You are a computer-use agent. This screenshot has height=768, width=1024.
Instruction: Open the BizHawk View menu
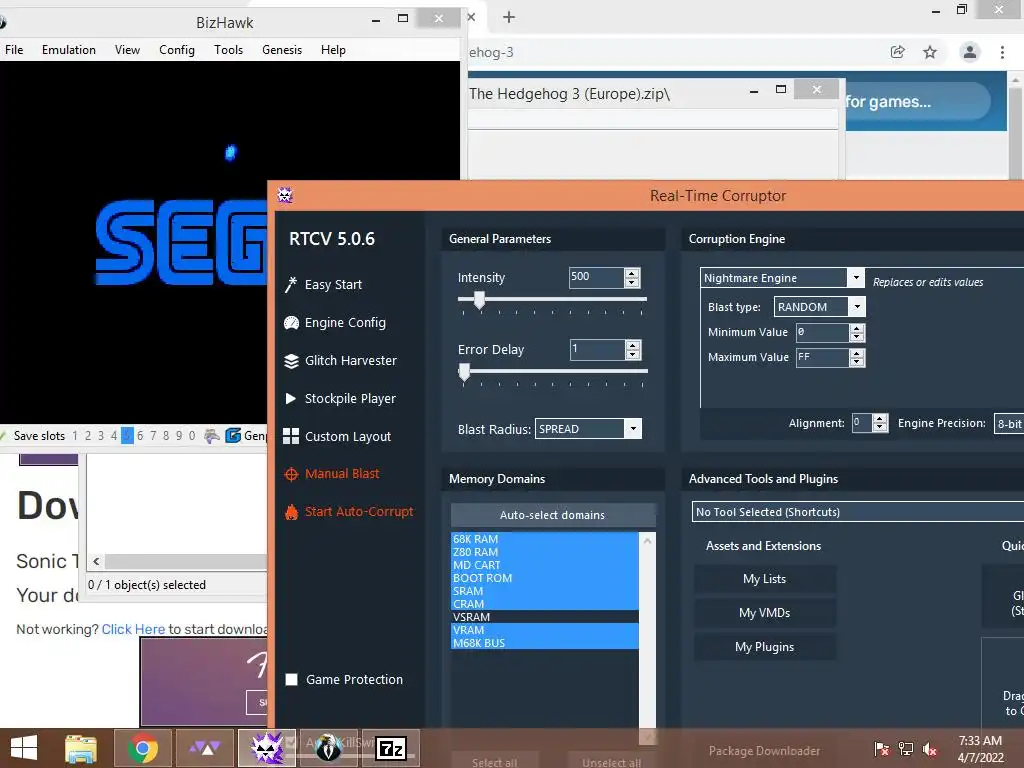(127, 50)
